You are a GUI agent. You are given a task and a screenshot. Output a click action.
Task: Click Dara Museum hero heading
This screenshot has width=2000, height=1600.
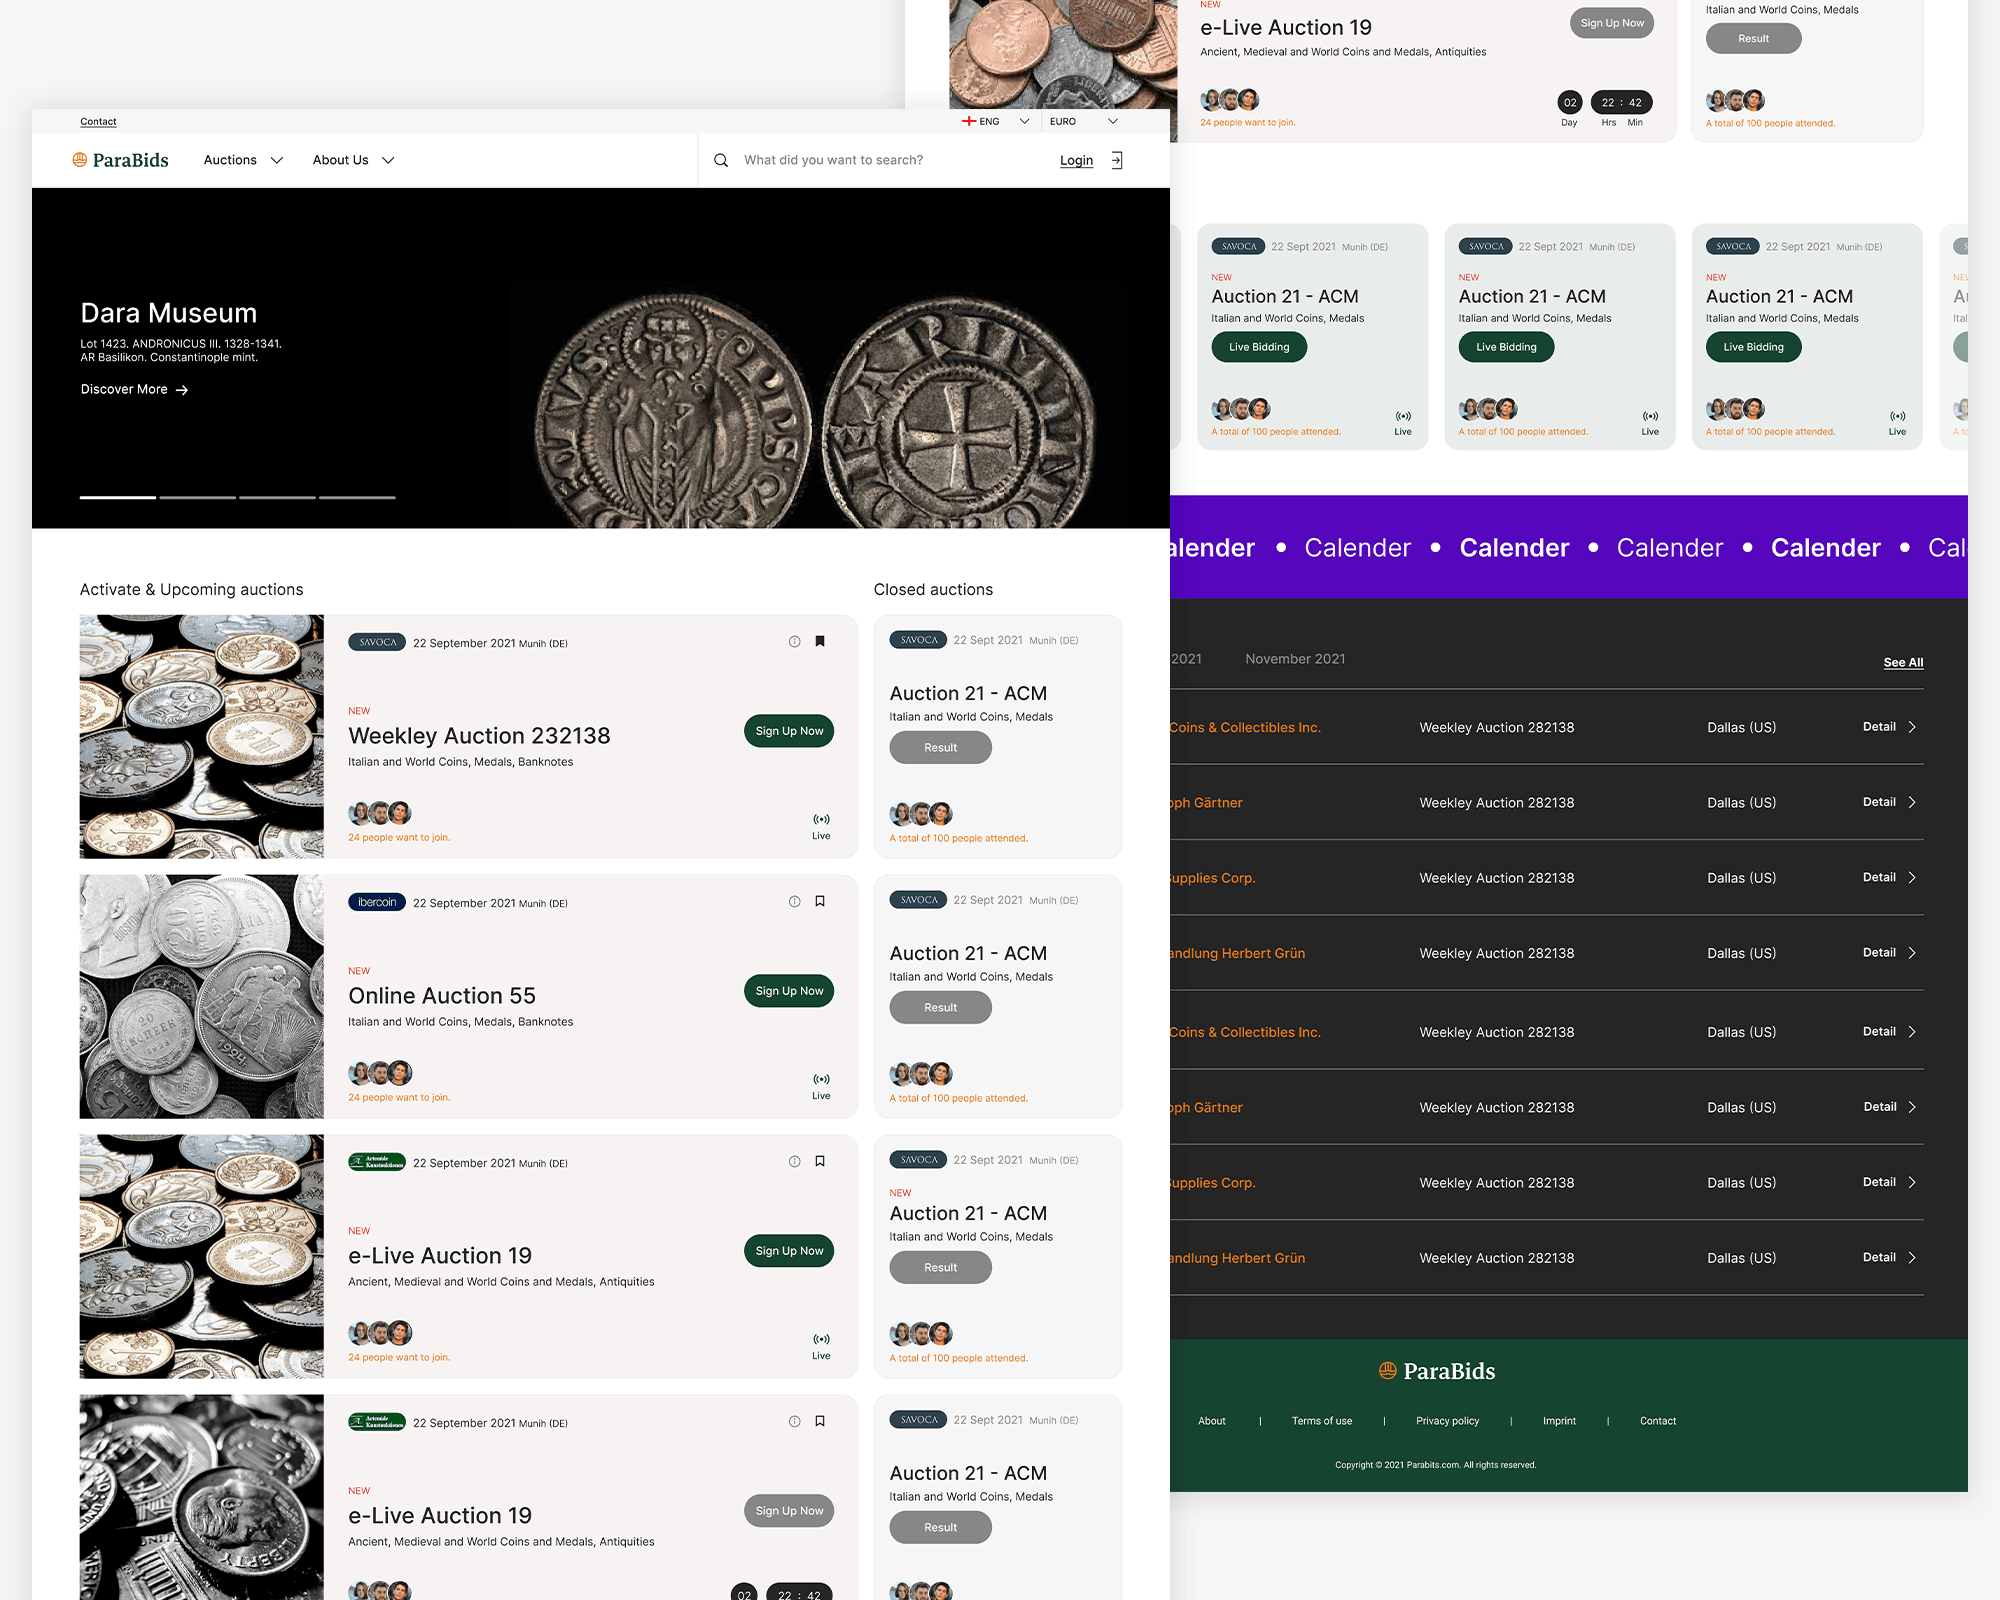coord(169,313)
